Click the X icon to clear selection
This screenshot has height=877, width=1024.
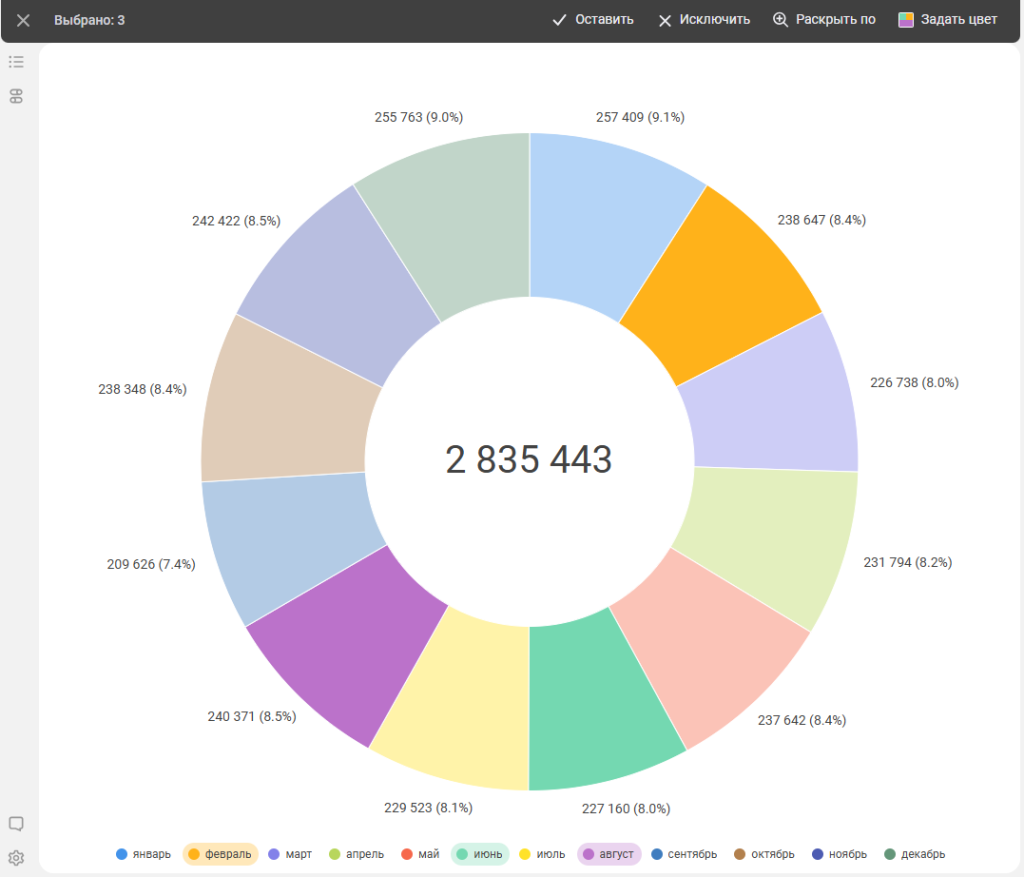click(x=23, y=20)
